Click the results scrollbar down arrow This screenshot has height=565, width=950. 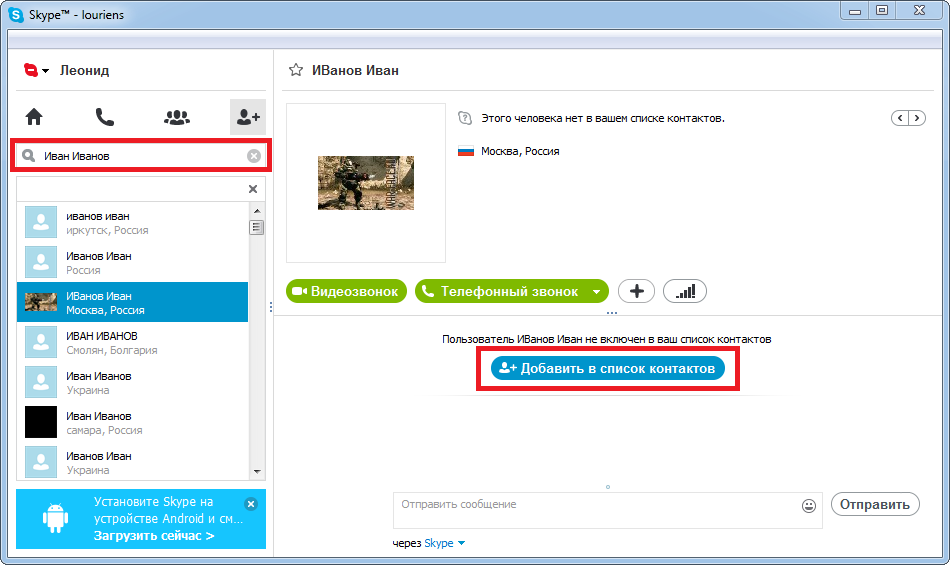point(257,471)
